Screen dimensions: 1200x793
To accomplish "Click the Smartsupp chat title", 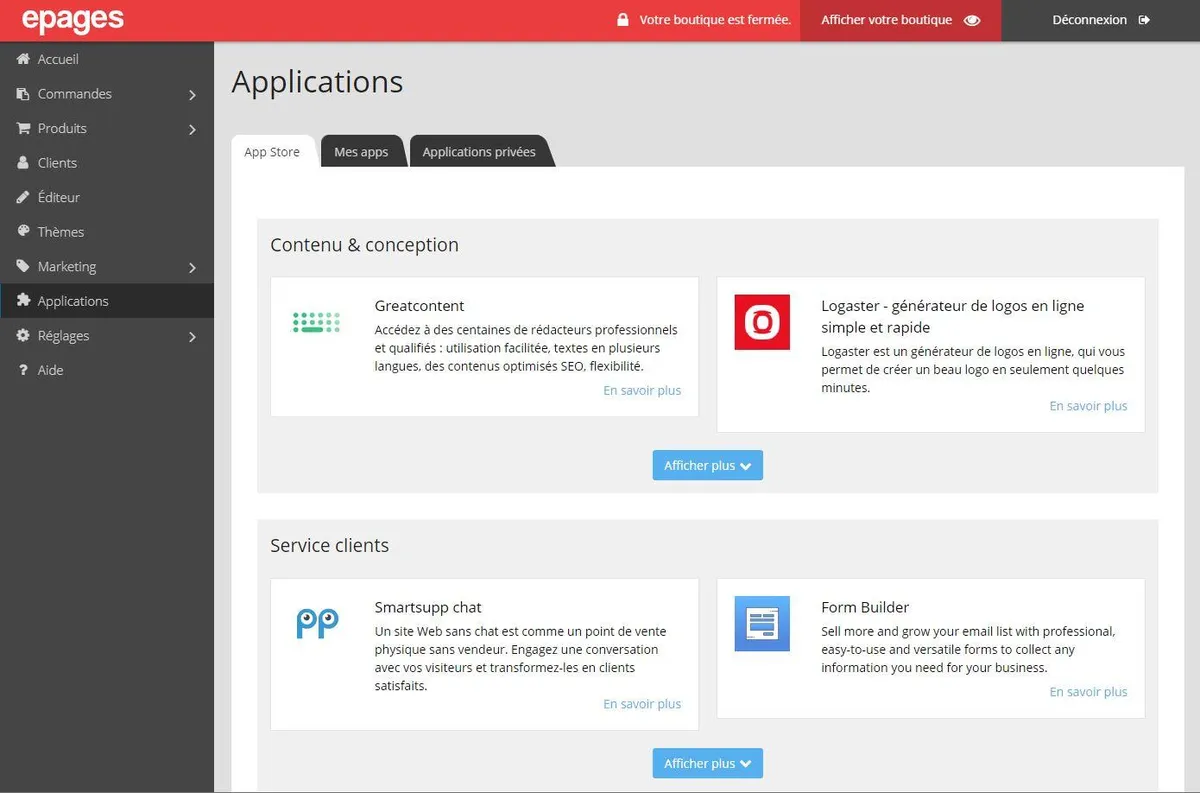I will (428, 607).
